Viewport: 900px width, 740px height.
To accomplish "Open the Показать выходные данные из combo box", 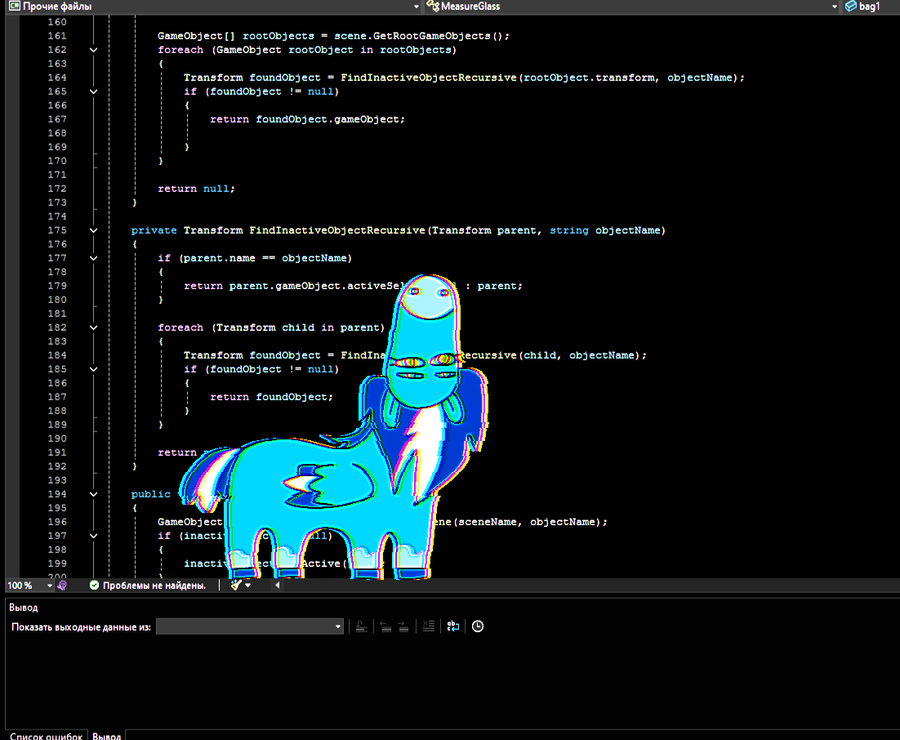I will tap(250, 626).
